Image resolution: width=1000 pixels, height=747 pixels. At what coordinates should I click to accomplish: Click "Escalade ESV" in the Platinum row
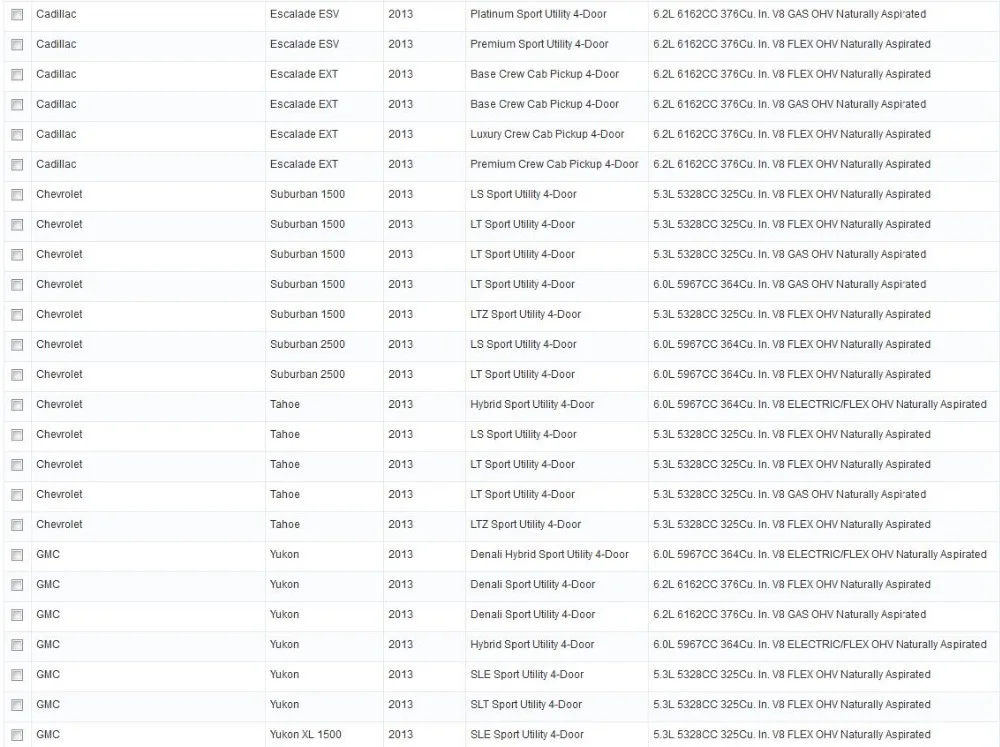(304, 14)
